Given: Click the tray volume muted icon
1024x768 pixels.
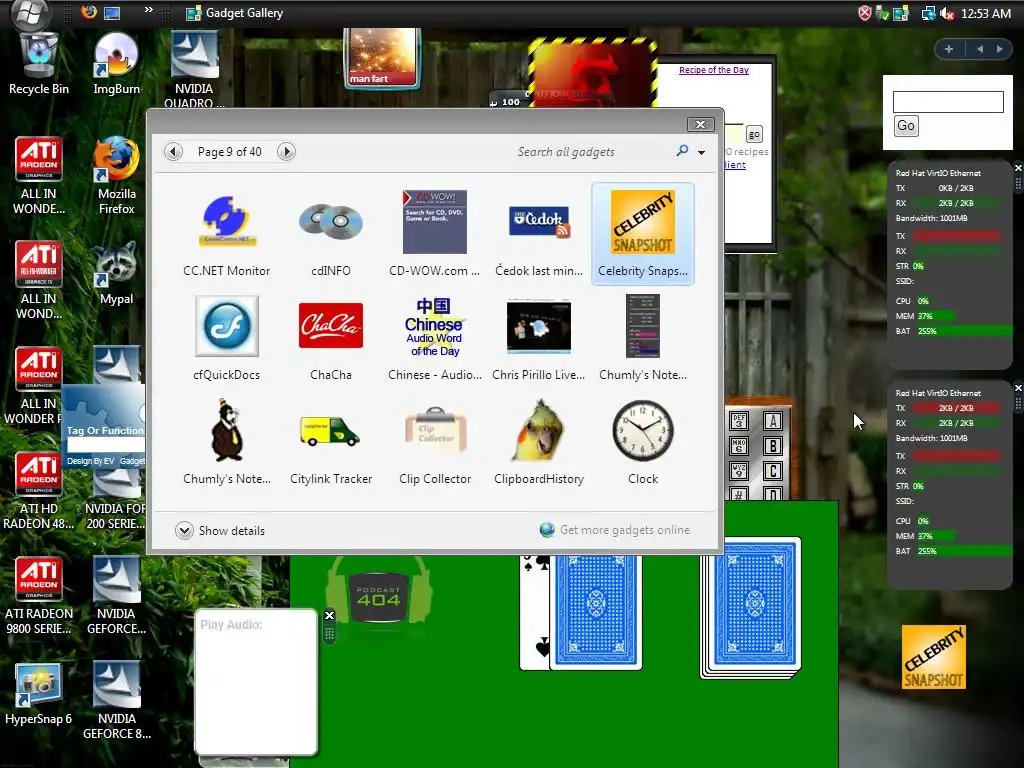Looking at the screenshot, I should 947,13.
